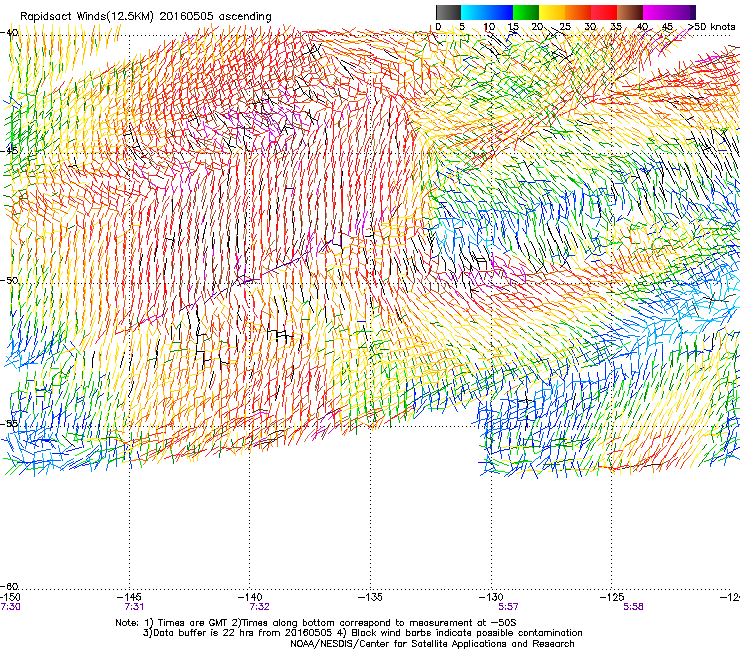Click the '-140' longitude axis label
The image size is (740, 650).
251,598
